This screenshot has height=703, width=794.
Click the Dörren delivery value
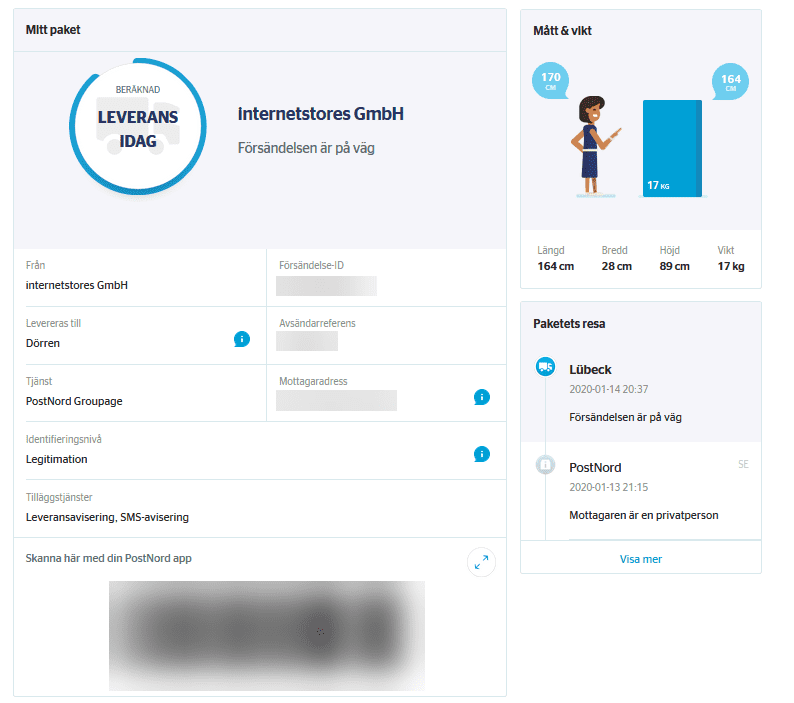click(x=43, y=343)
